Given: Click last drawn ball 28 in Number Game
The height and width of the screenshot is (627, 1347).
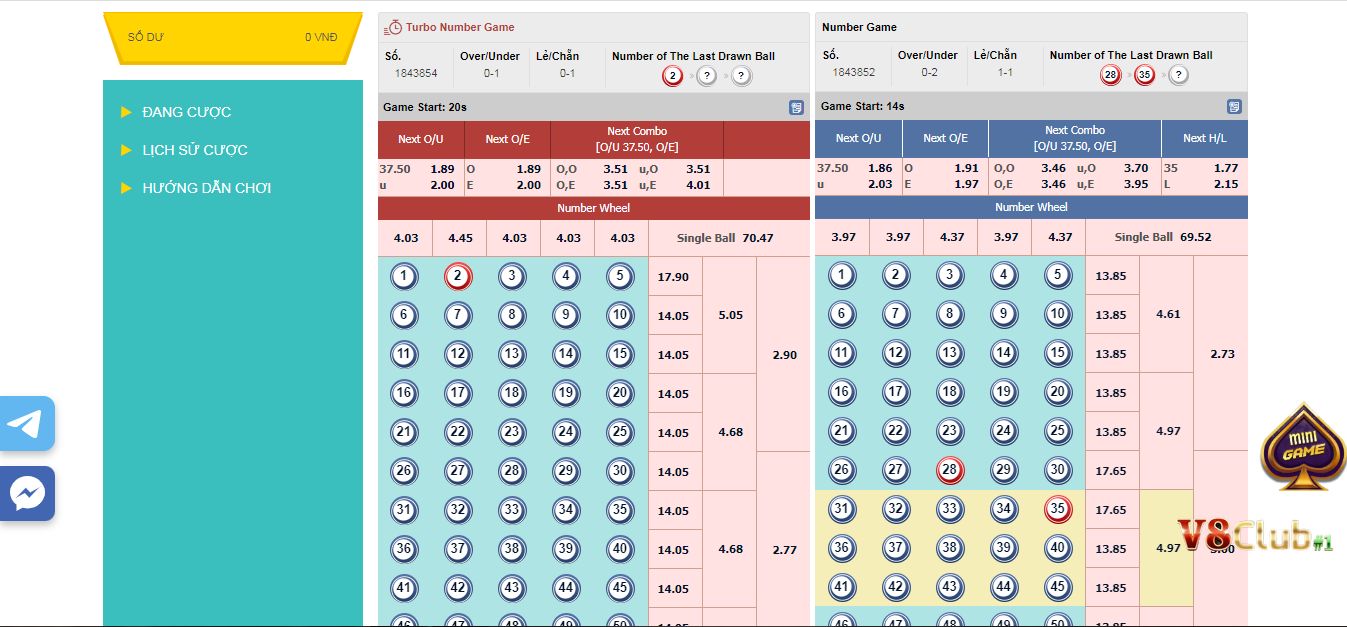Looking at the screenshot, I should point(1110,75).
